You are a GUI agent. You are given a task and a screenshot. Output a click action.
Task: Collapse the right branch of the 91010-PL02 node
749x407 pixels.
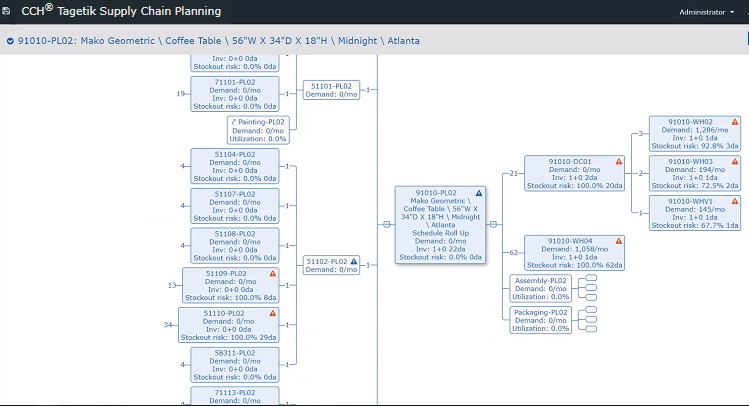click(493, 224)
